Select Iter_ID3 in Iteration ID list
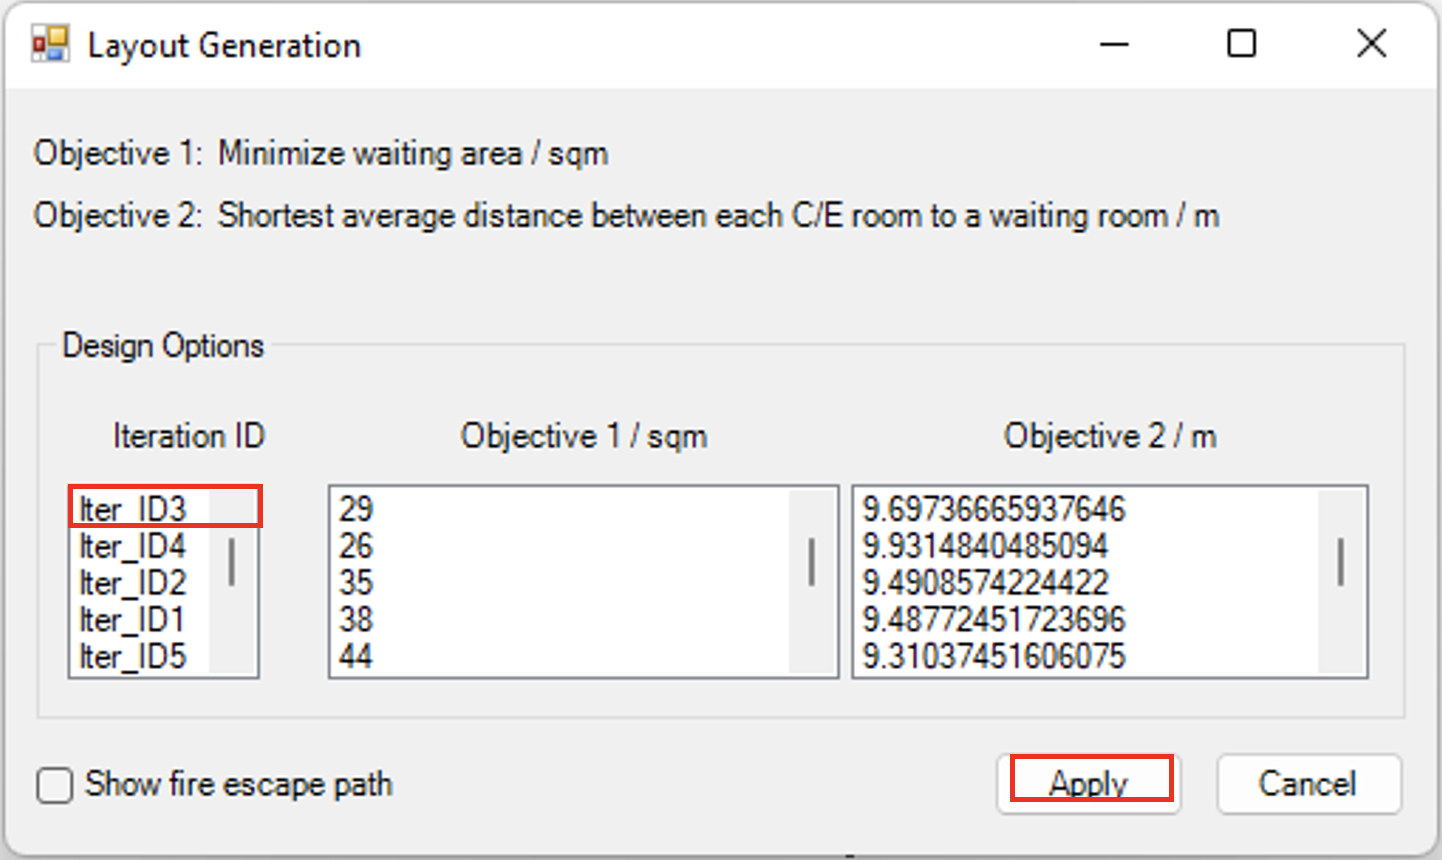 click(133, 509)
